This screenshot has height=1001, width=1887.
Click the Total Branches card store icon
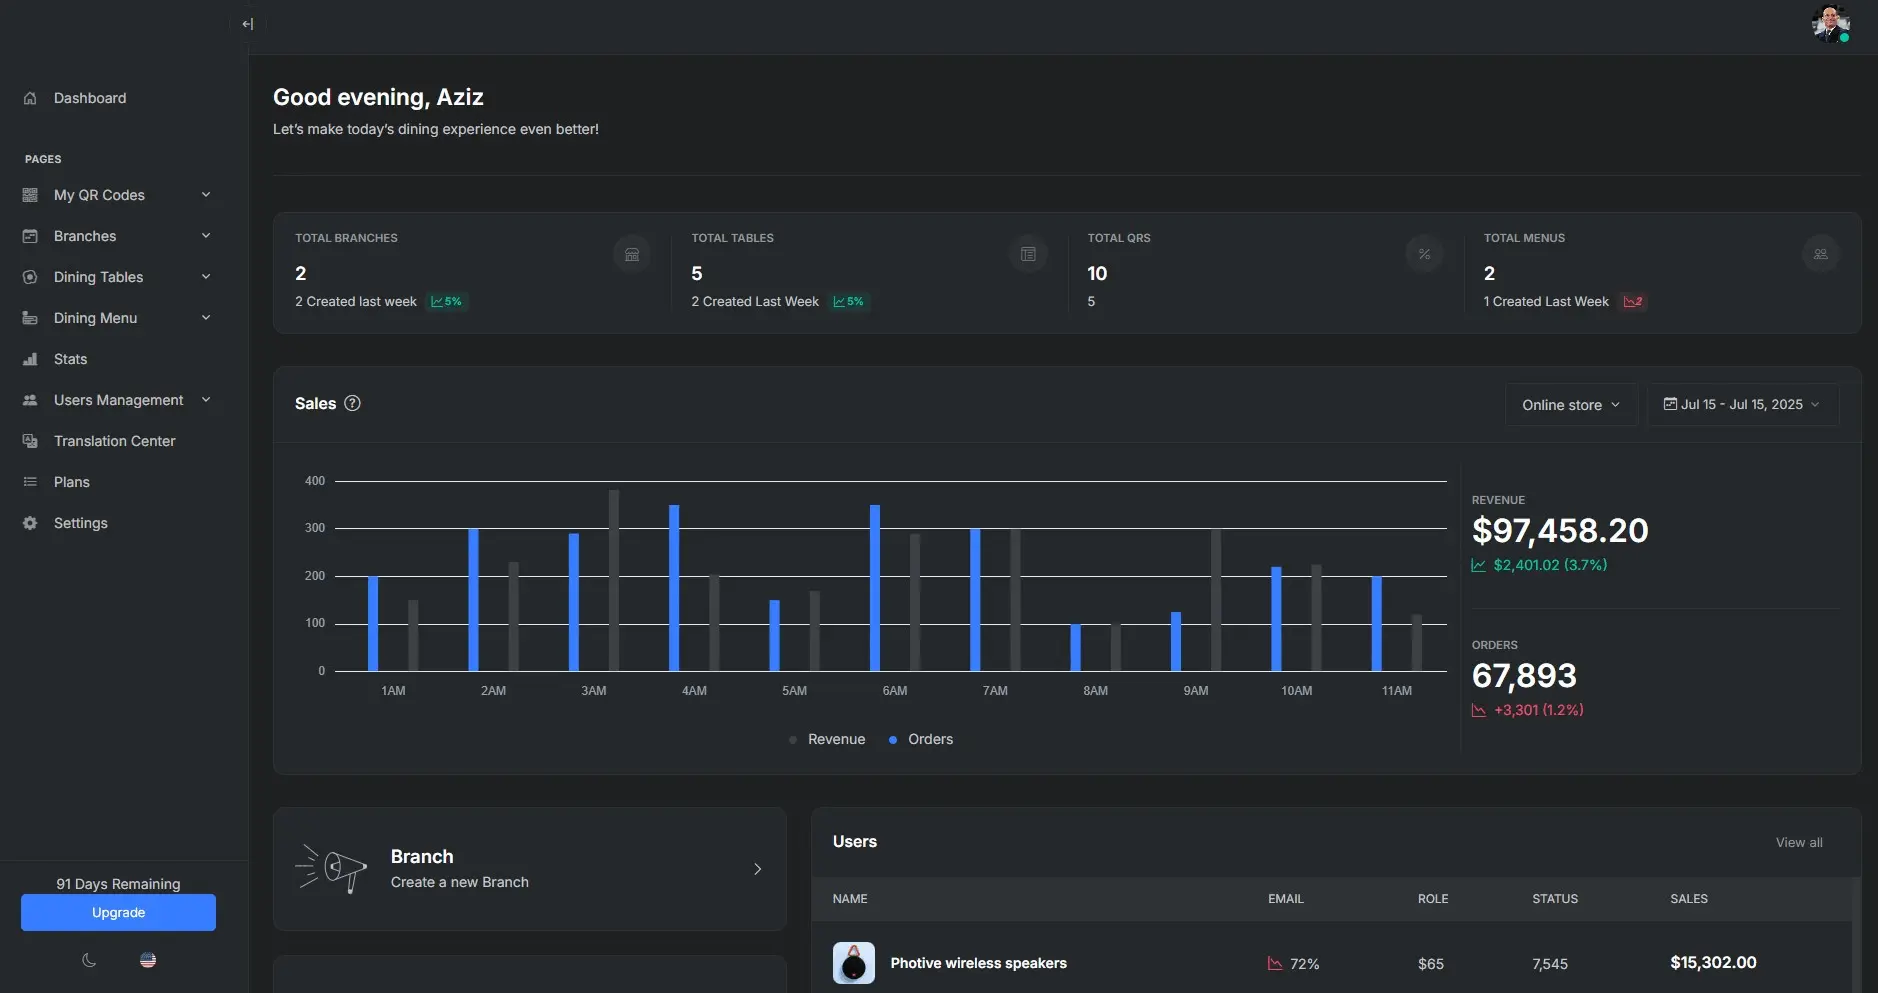tap(632, 255)
